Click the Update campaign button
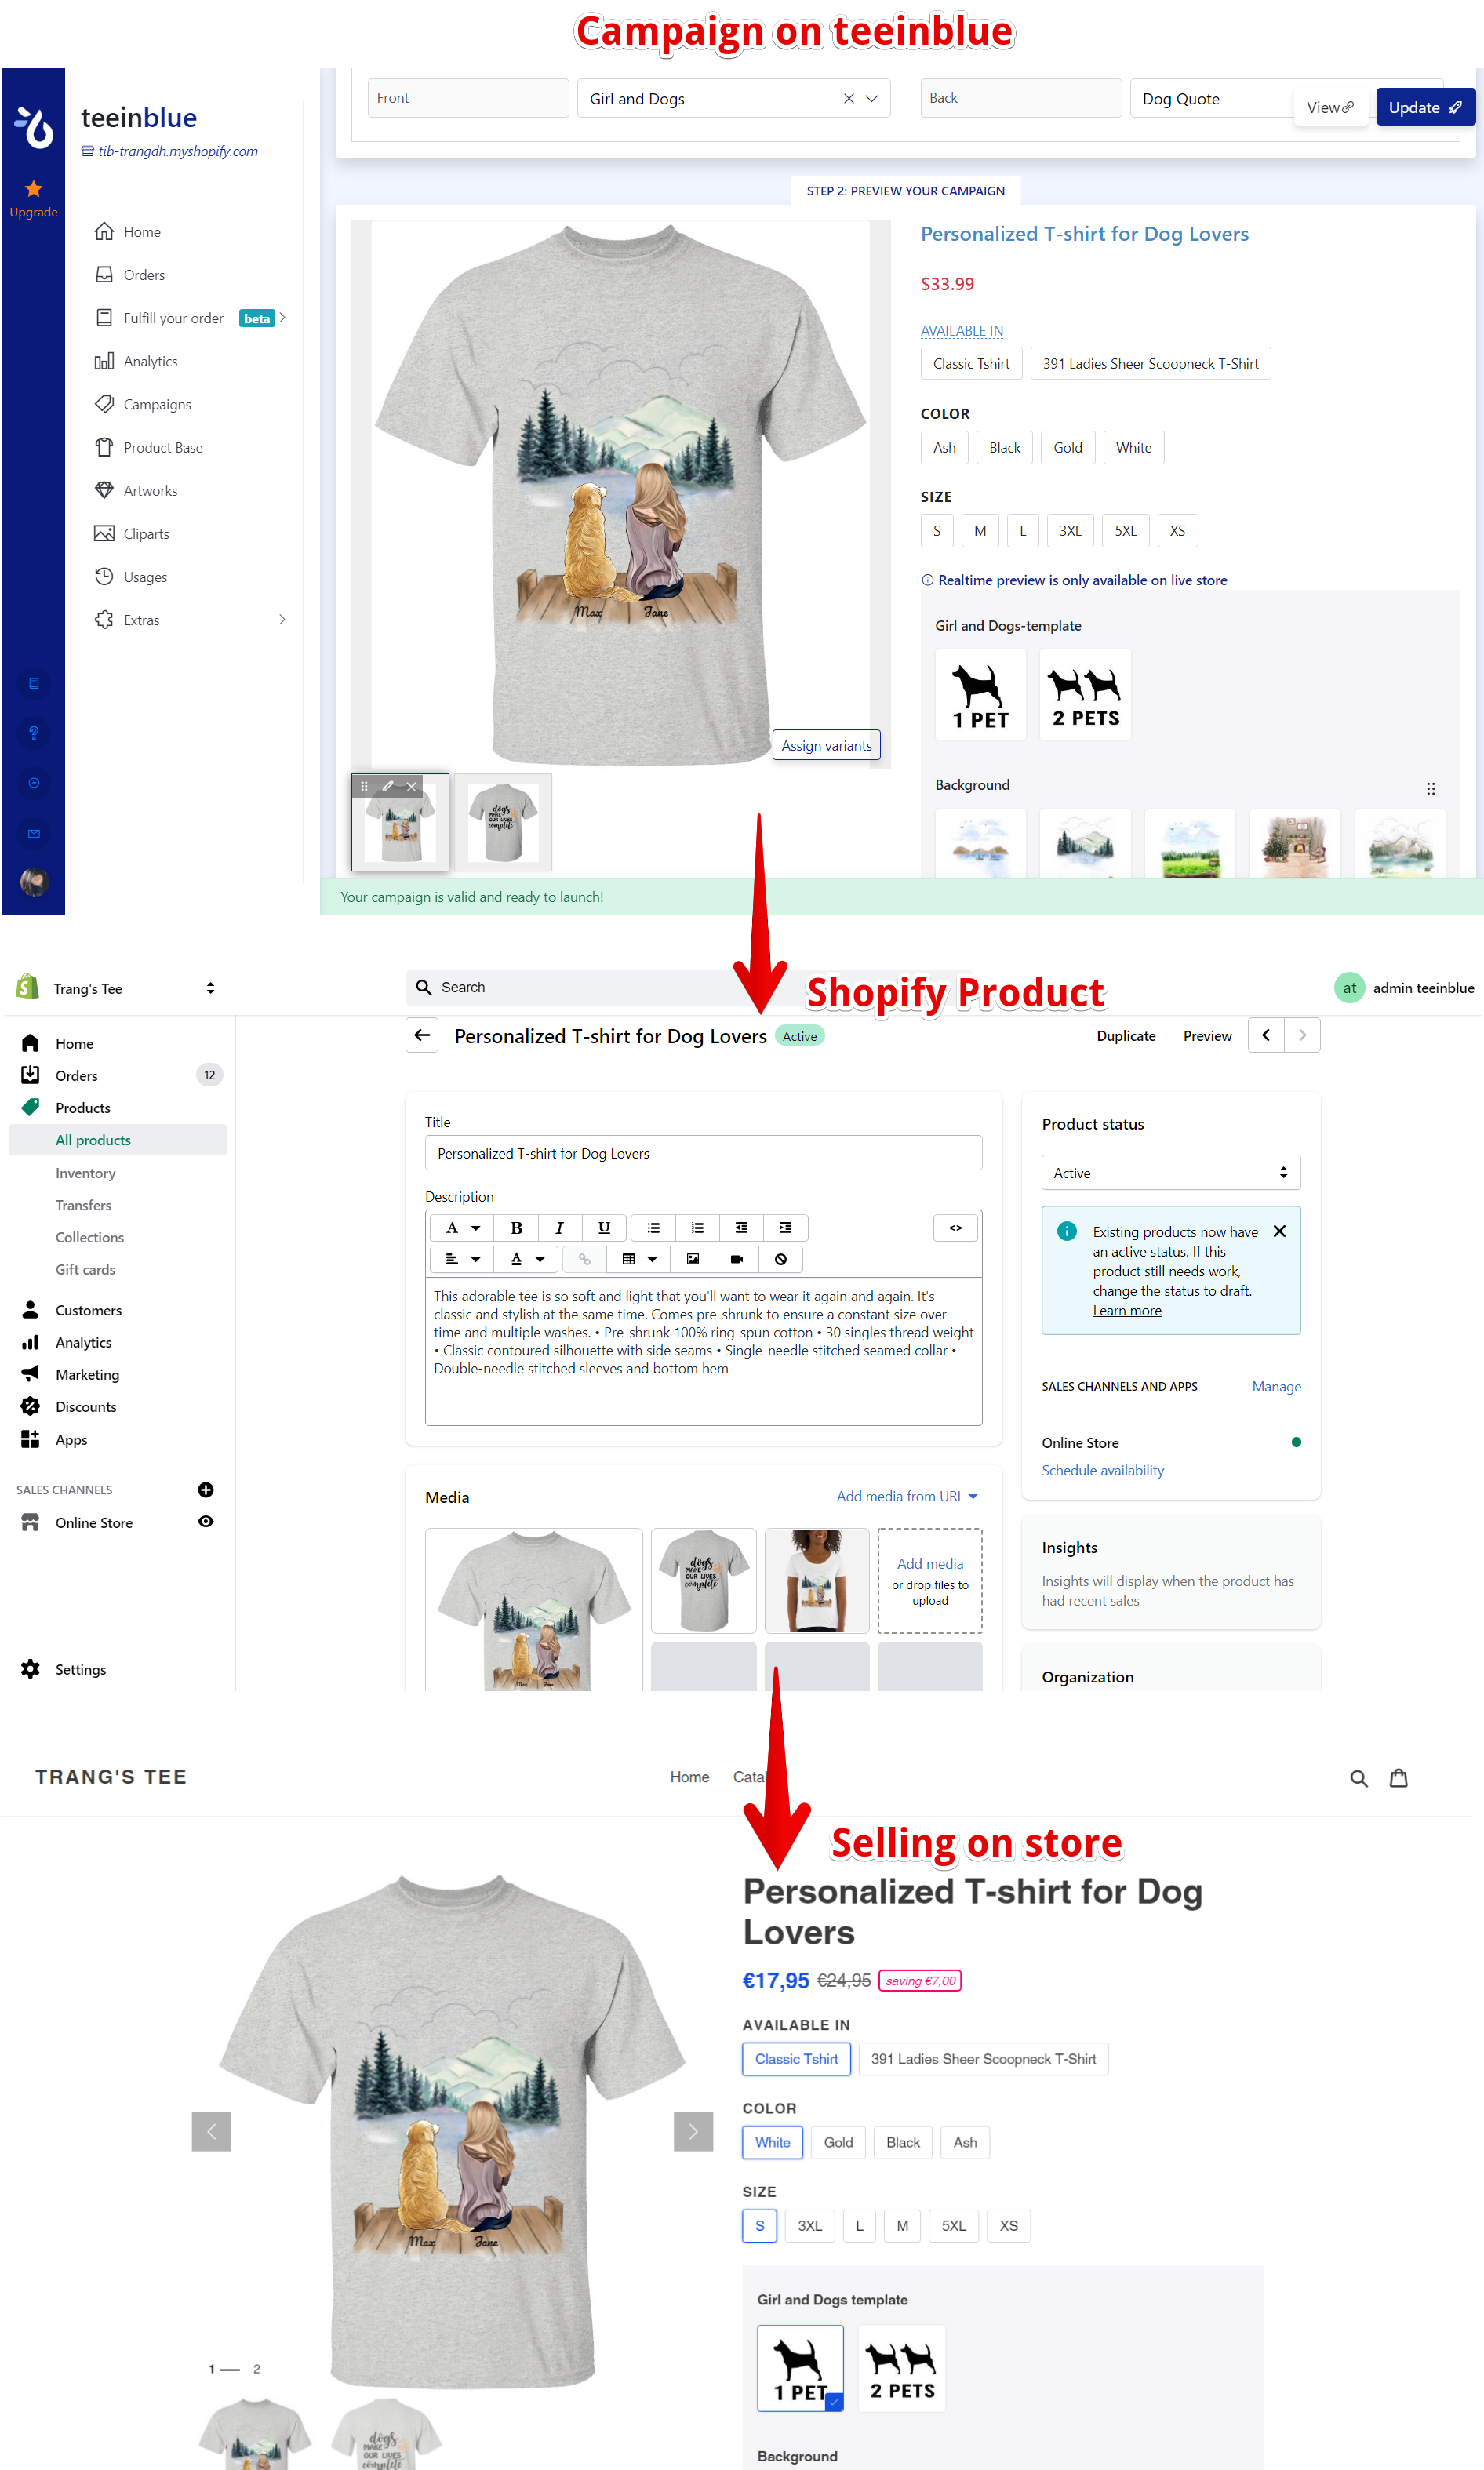 coord(1425,107)
